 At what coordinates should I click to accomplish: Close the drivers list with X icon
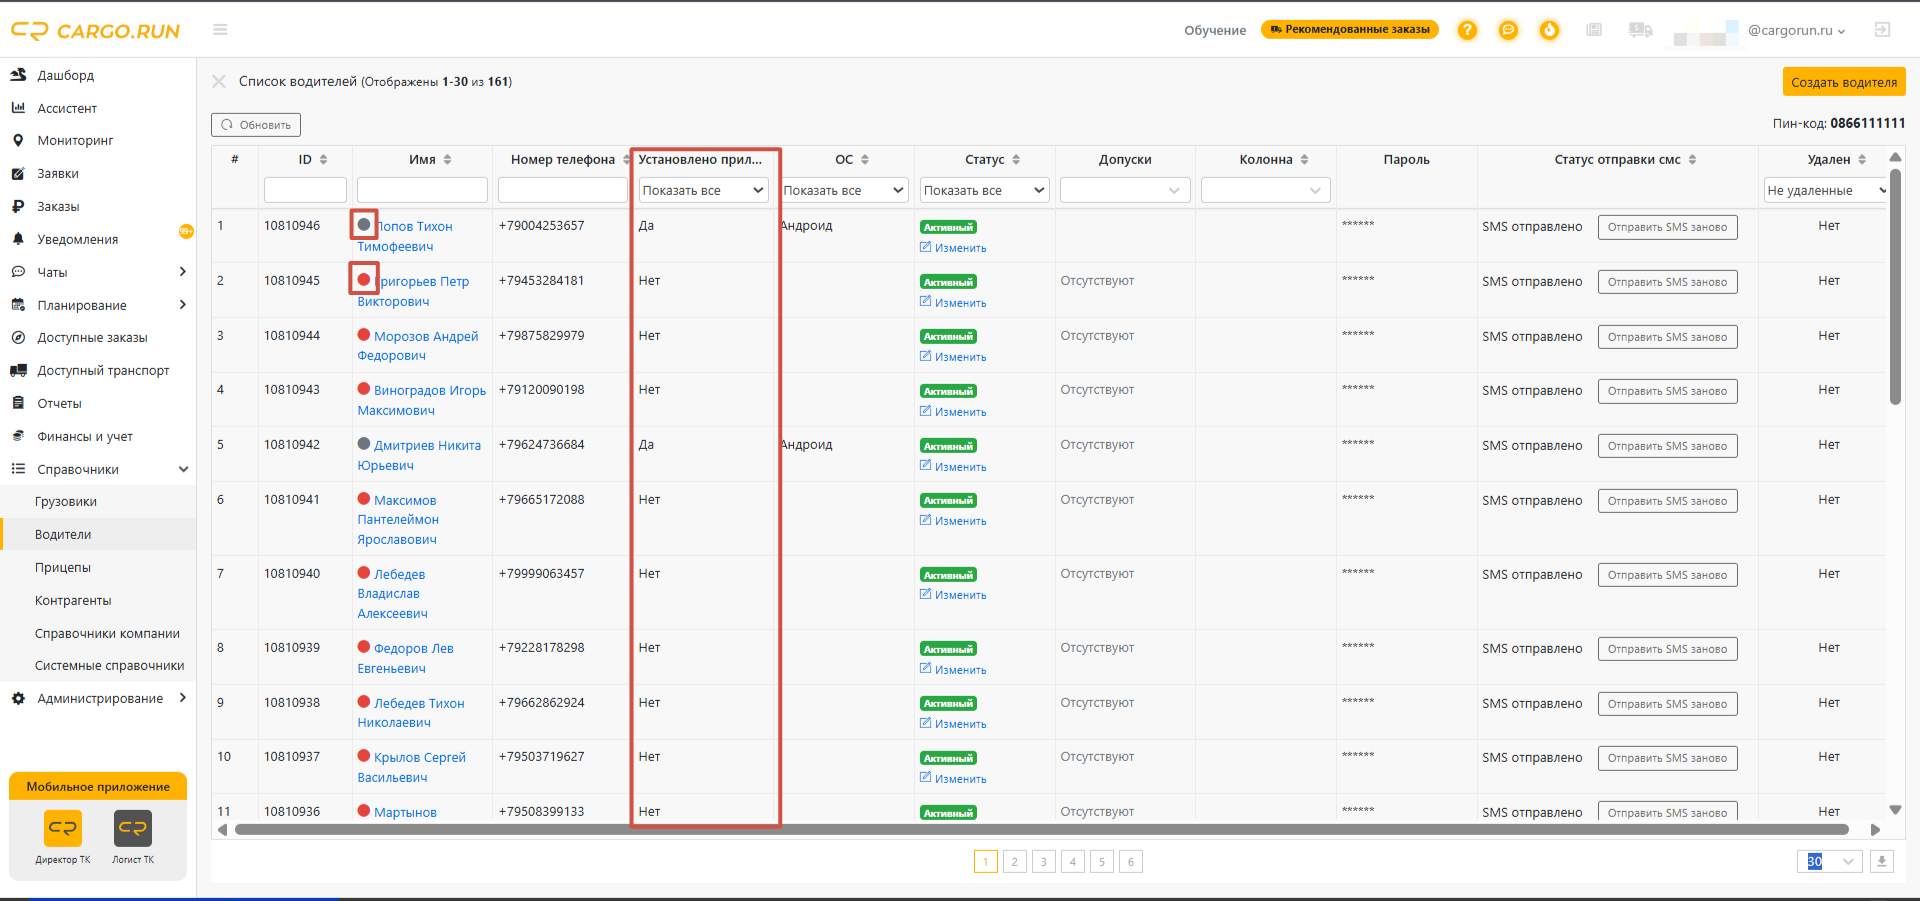click(219, 82)
